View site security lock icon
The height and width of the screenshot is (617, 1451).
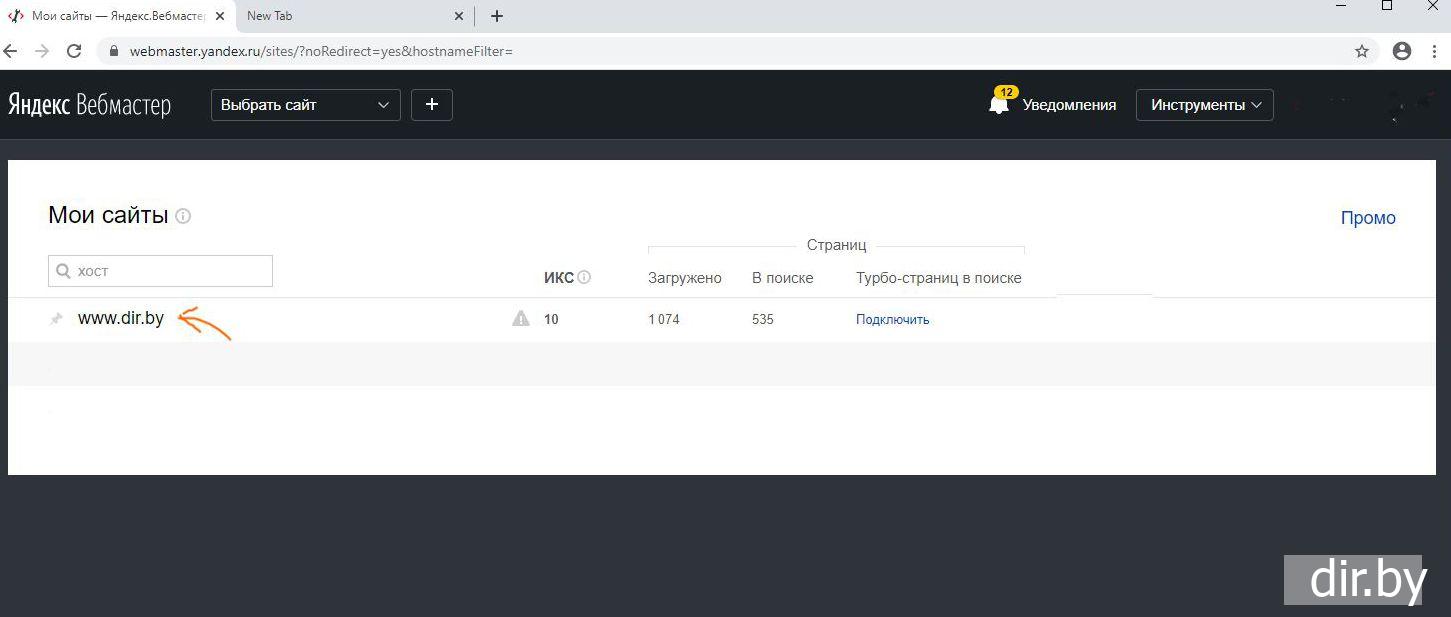tap(114, 51)
